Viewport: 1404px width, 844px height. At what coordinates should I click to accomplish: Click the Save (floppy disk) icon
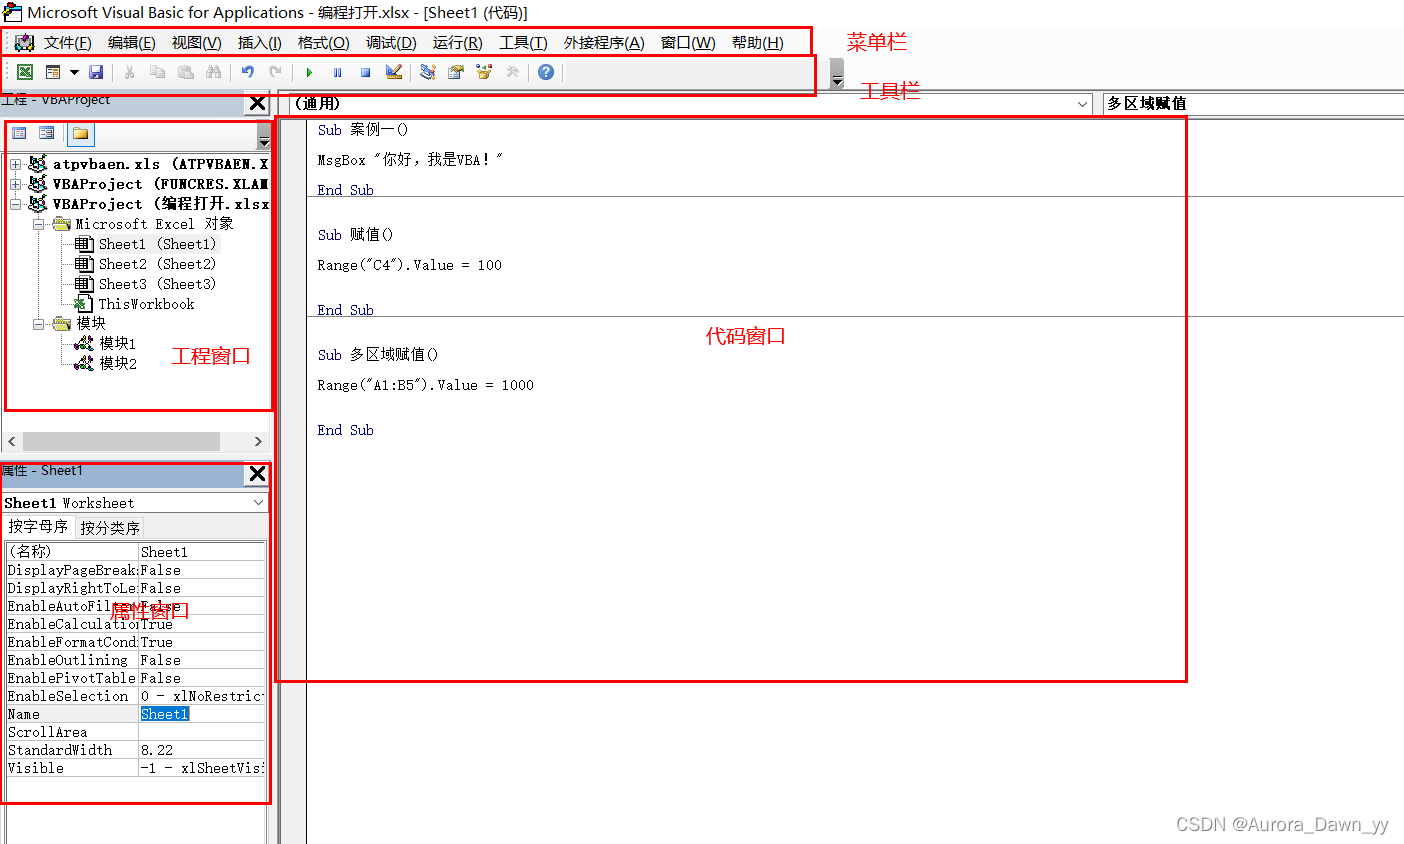(x=96, y=72)
